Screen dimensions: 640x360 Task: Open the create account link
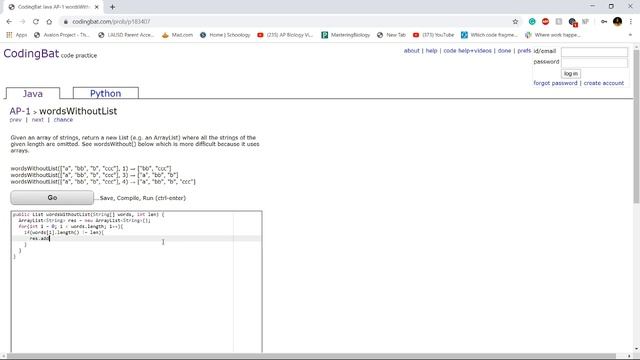pyautogui.click(x=604, y=83)
